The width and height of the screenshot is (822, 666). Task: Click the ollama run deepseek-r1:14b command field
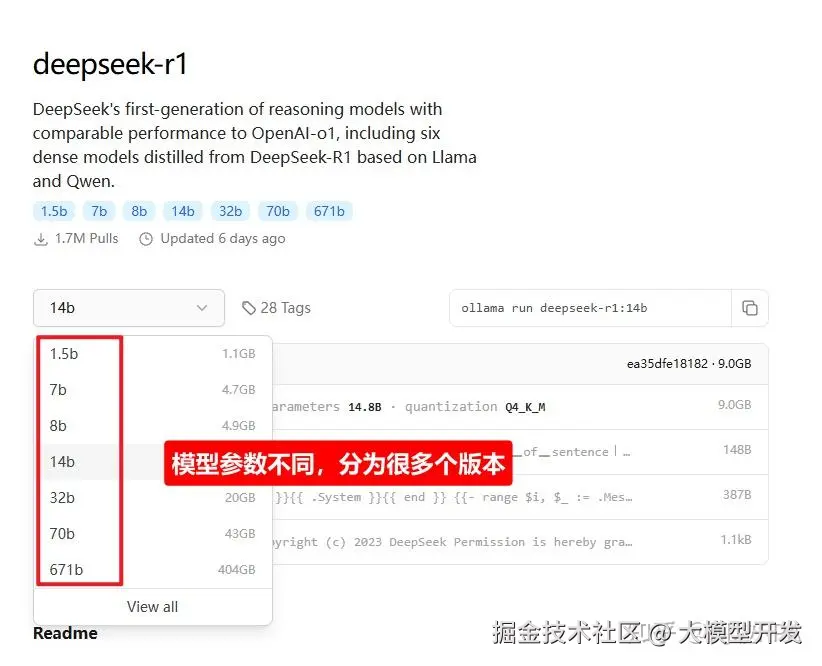(x=590, y=308)
